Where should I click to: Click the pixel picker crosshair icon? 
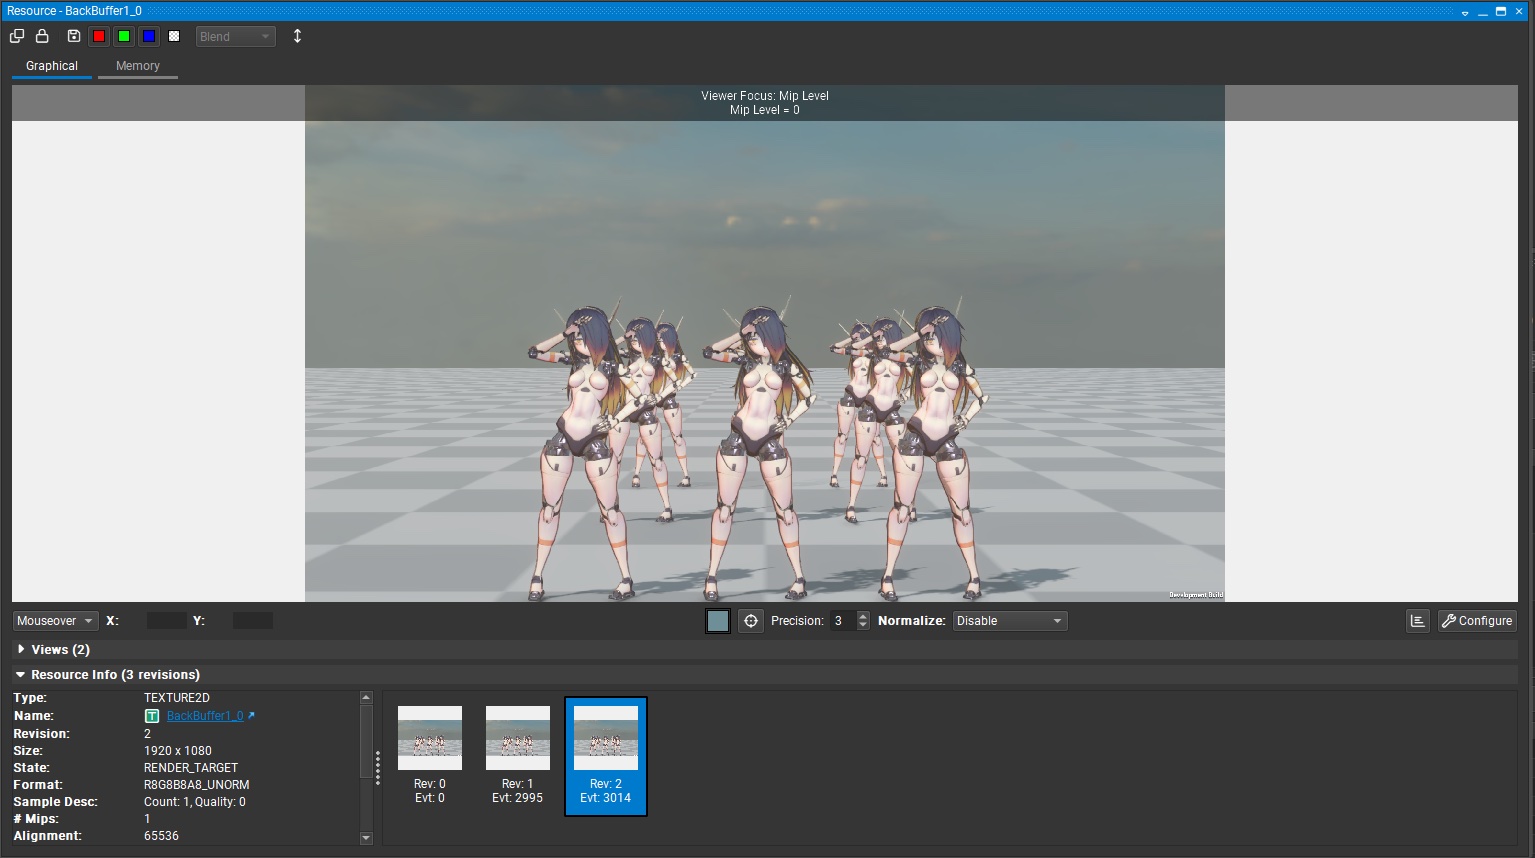751,621
